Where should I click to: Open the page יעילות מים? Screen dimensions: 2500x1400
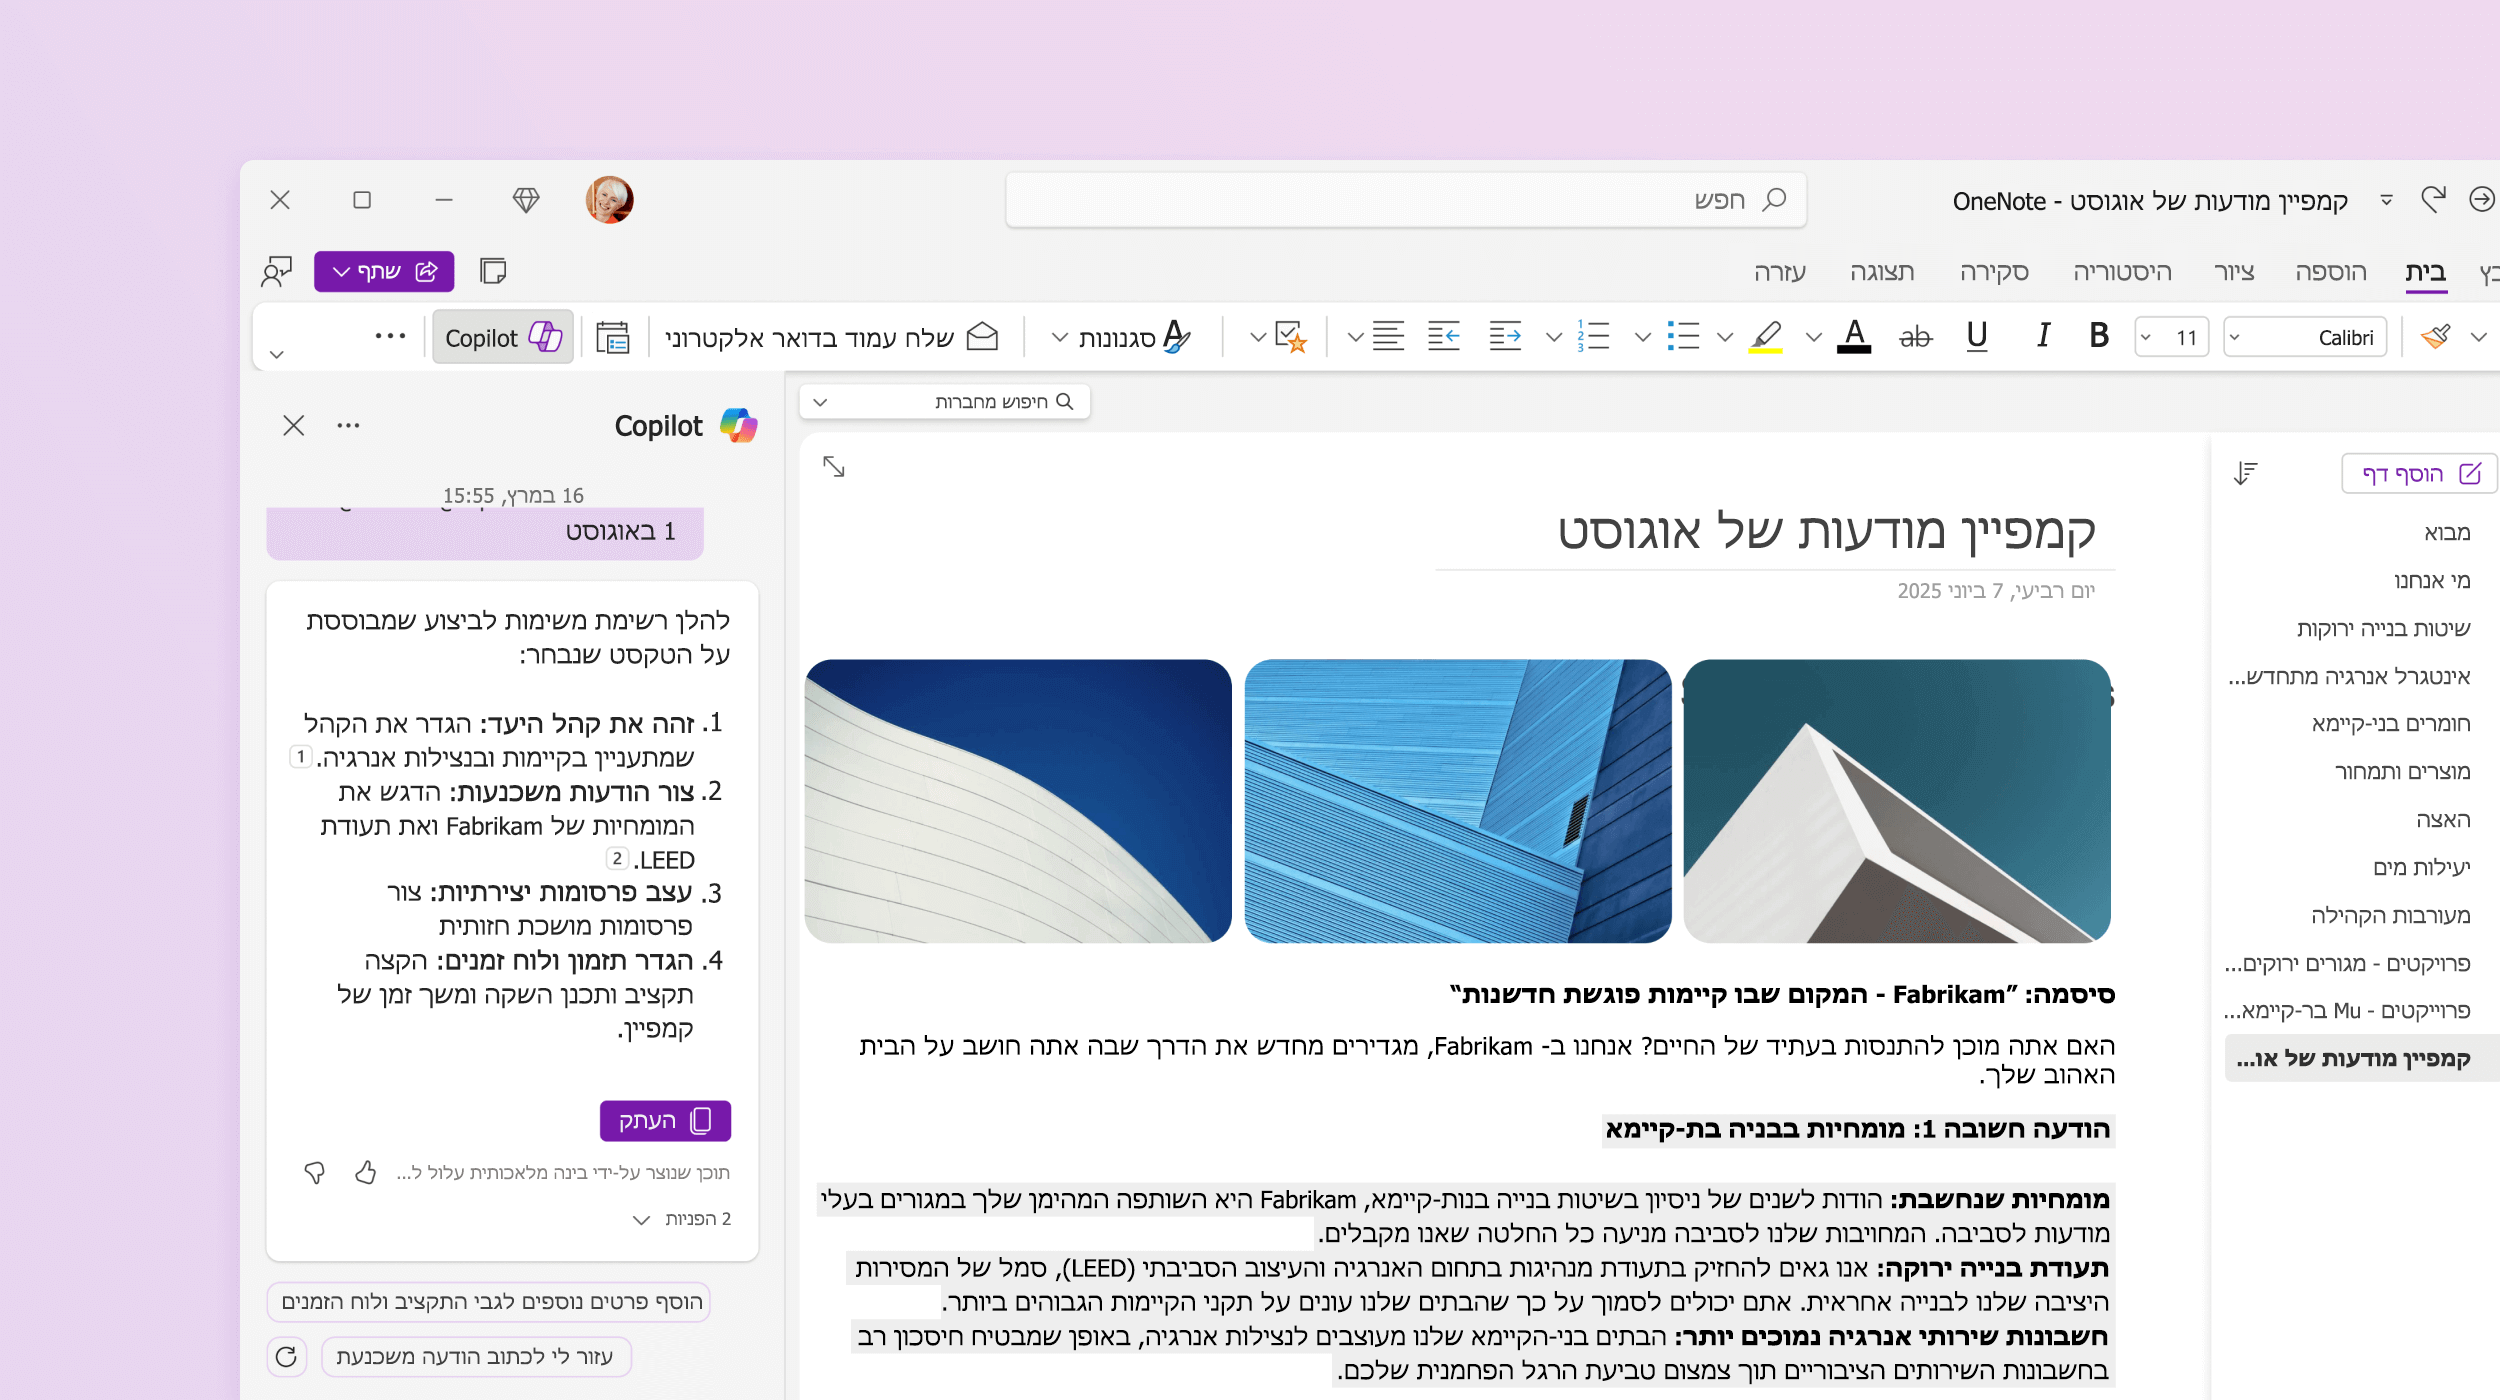pos(2421,868)
